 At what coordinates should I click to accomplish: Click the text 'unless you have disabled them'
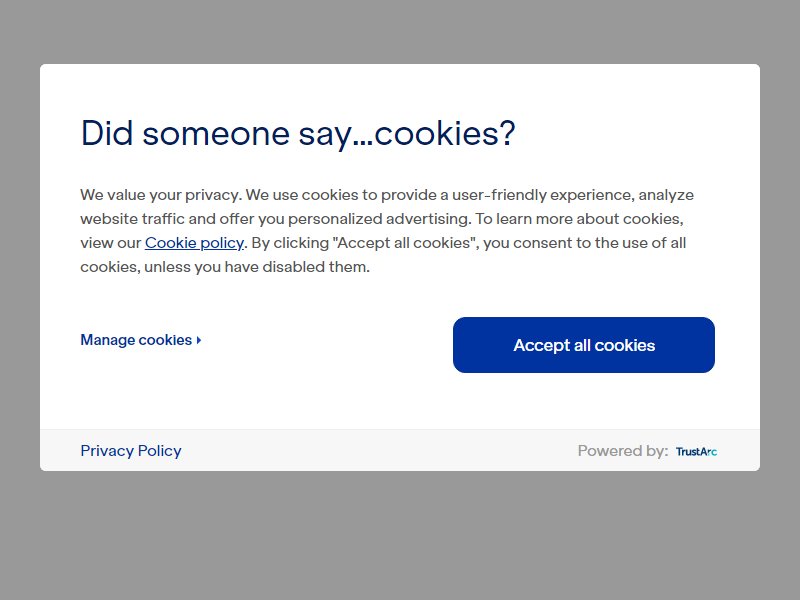click(x=256, y=267)
